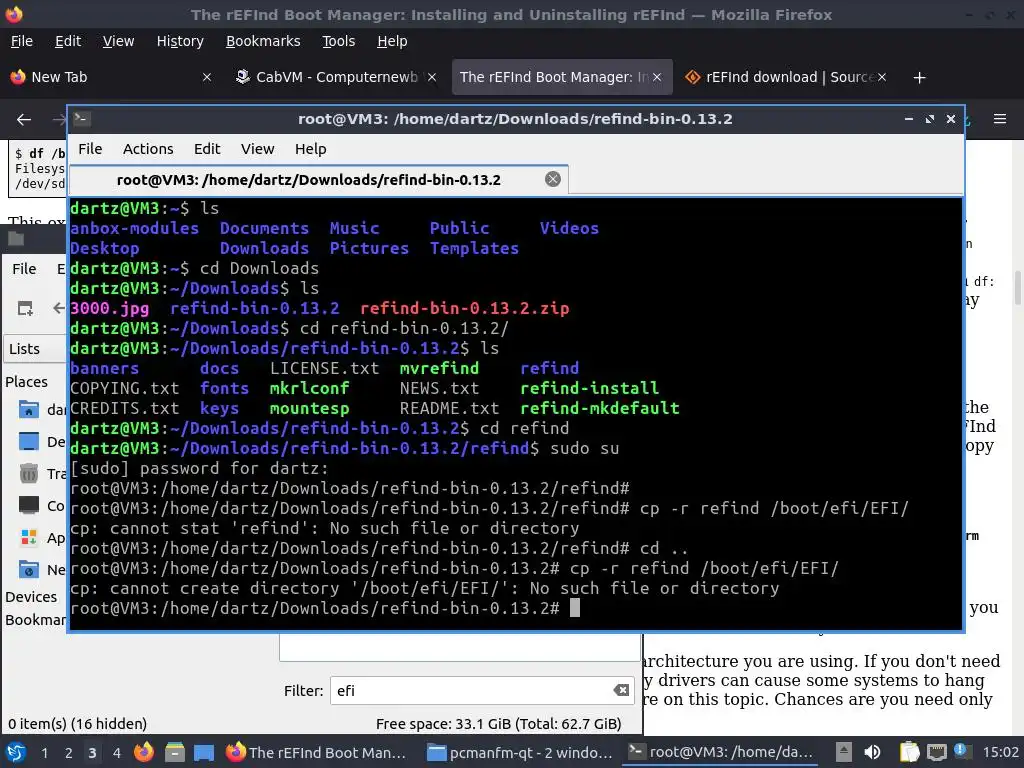Open Firefox History menu

[x=180, y=41]
